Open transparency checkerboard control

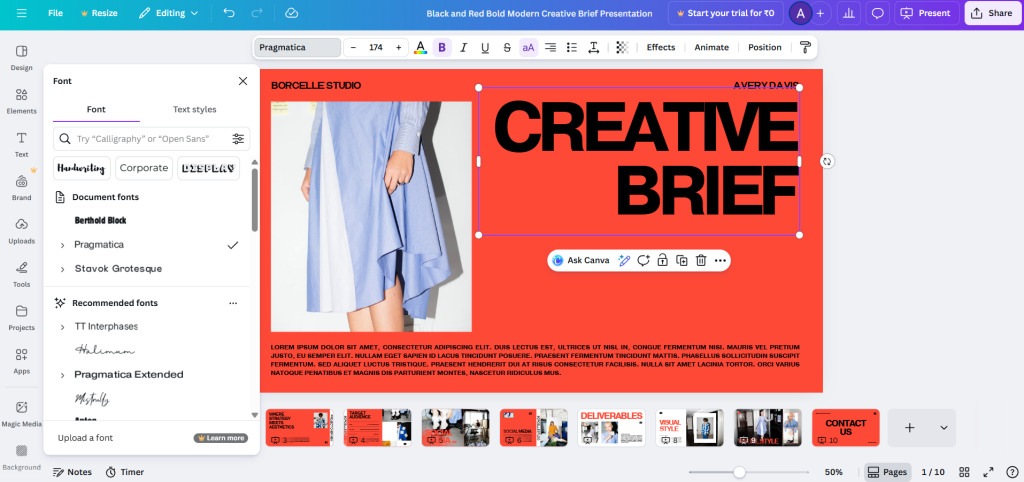622,47
